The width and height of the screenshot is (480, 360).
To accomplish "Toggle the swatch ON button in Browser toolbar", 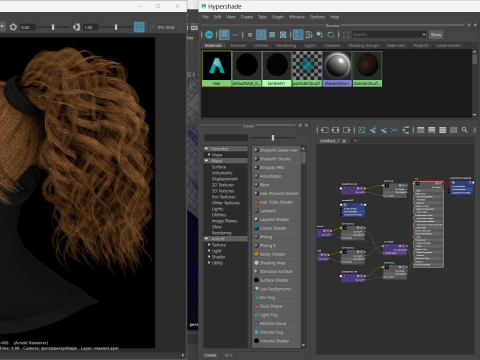I will 209,34.
